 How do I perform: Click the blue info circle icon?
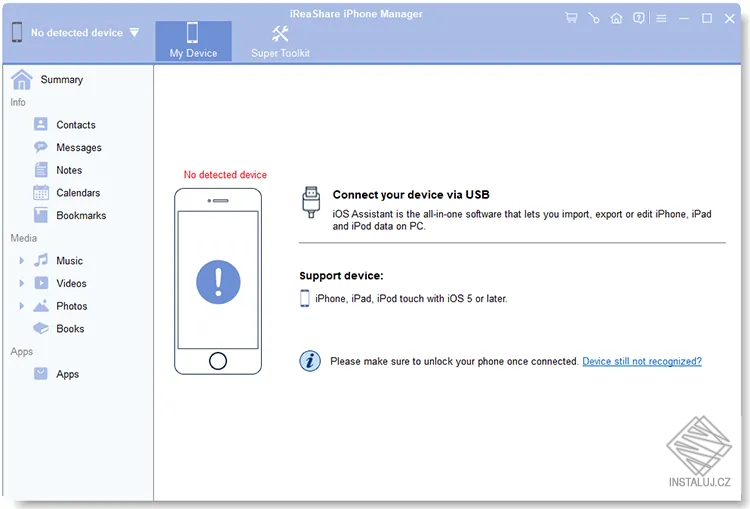click(310, 361)
